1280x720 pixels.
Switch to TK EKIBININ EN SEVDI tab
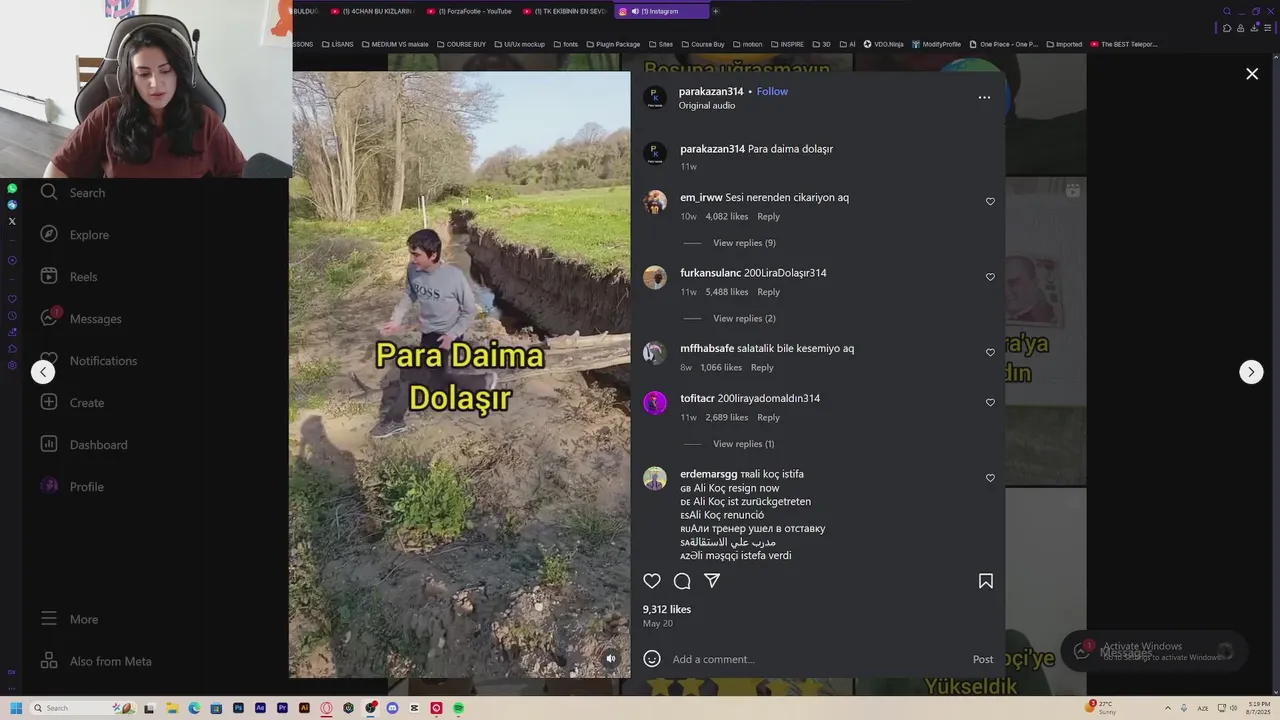[565, 11]
